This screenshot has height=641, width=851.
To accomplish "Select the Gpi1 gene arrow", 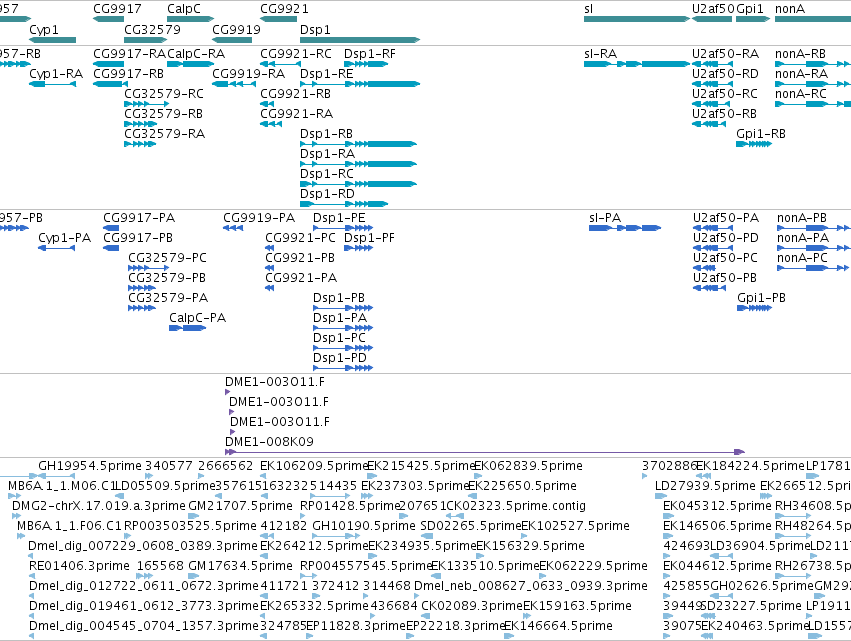I will pos(753,19).
